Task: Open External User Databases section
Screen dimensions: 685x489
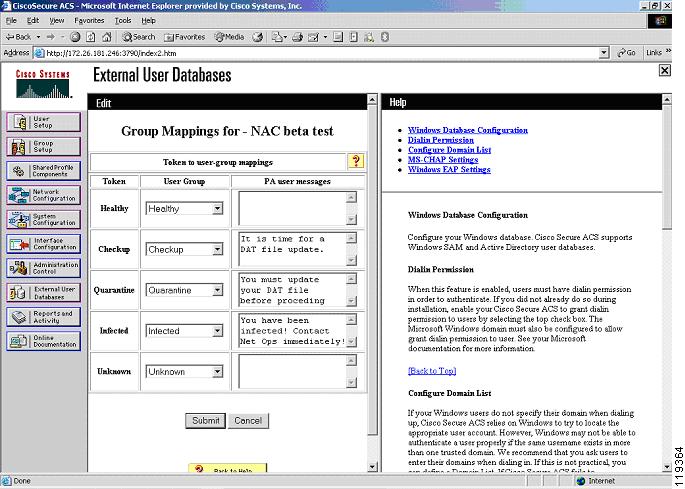Action: tap(44, 292)
